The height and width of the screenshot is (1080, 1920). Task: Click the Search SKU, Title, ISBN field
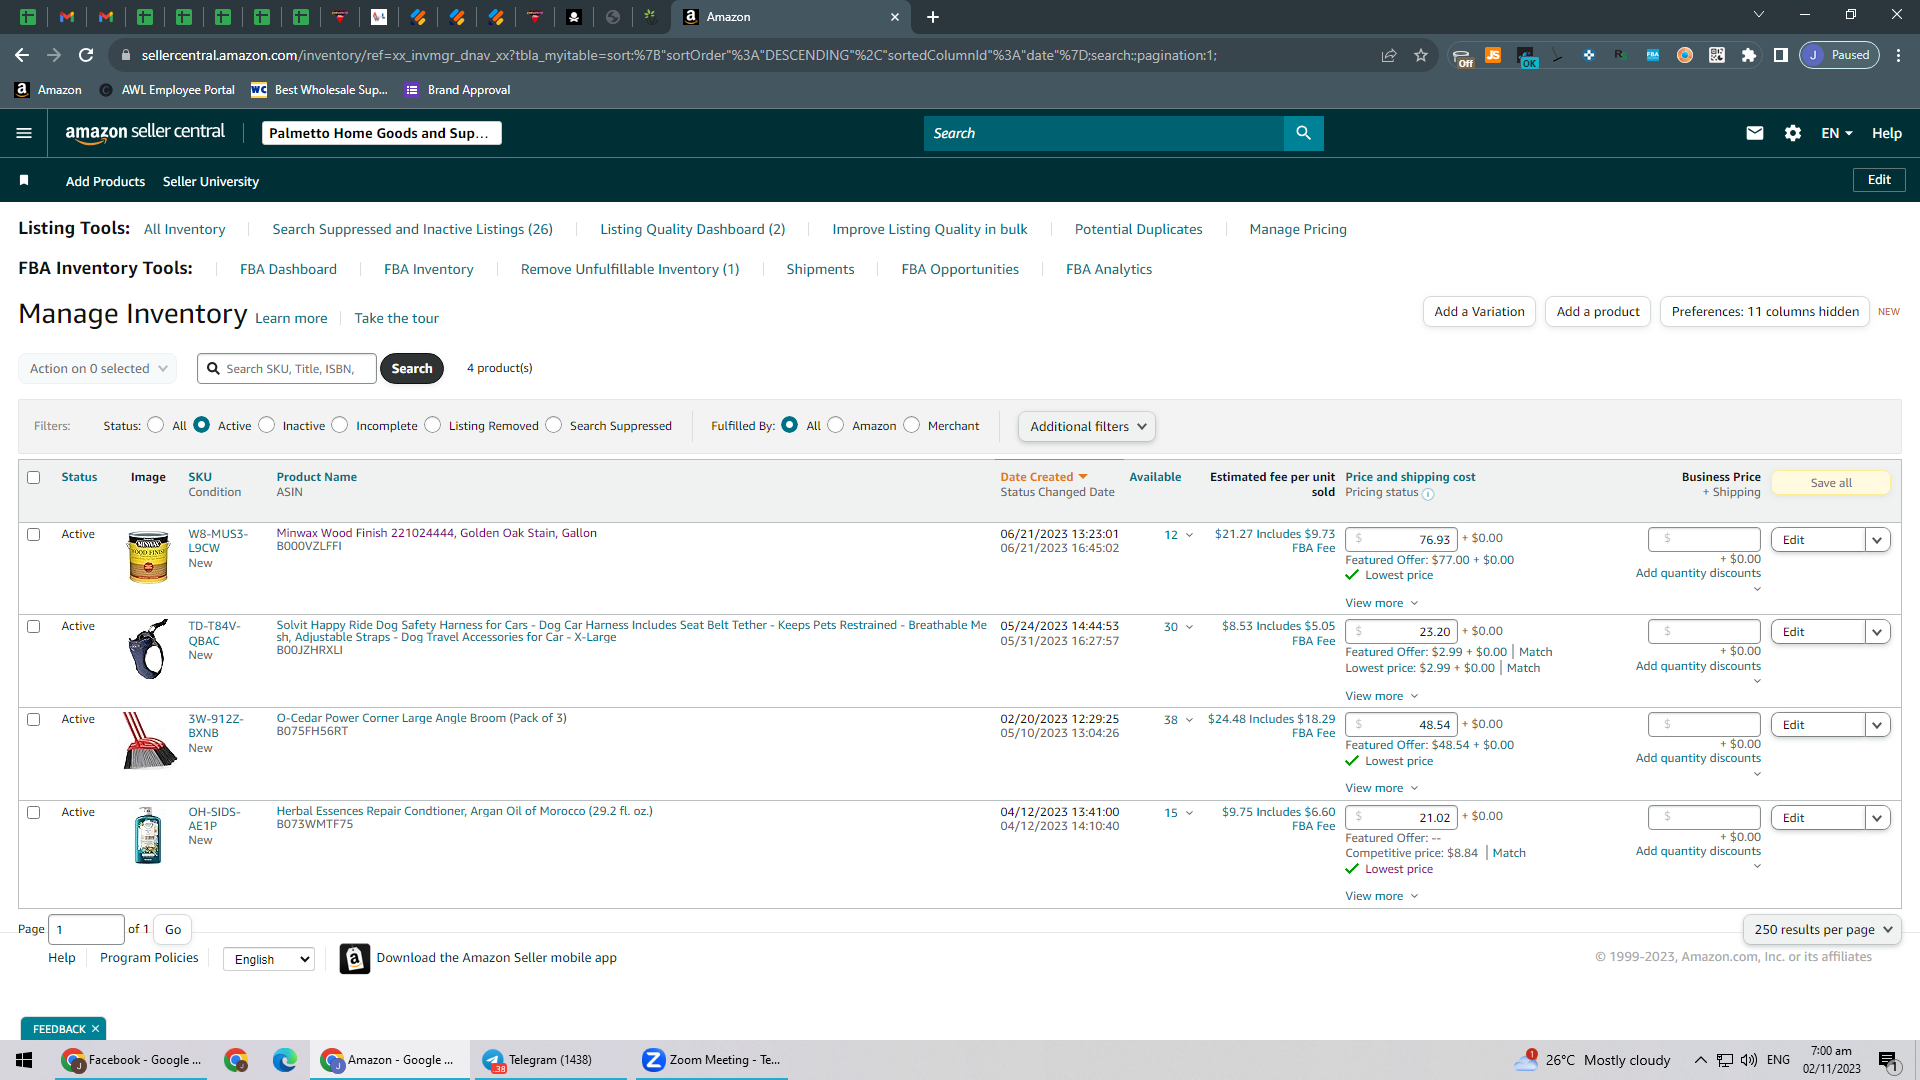coord(287,369)
